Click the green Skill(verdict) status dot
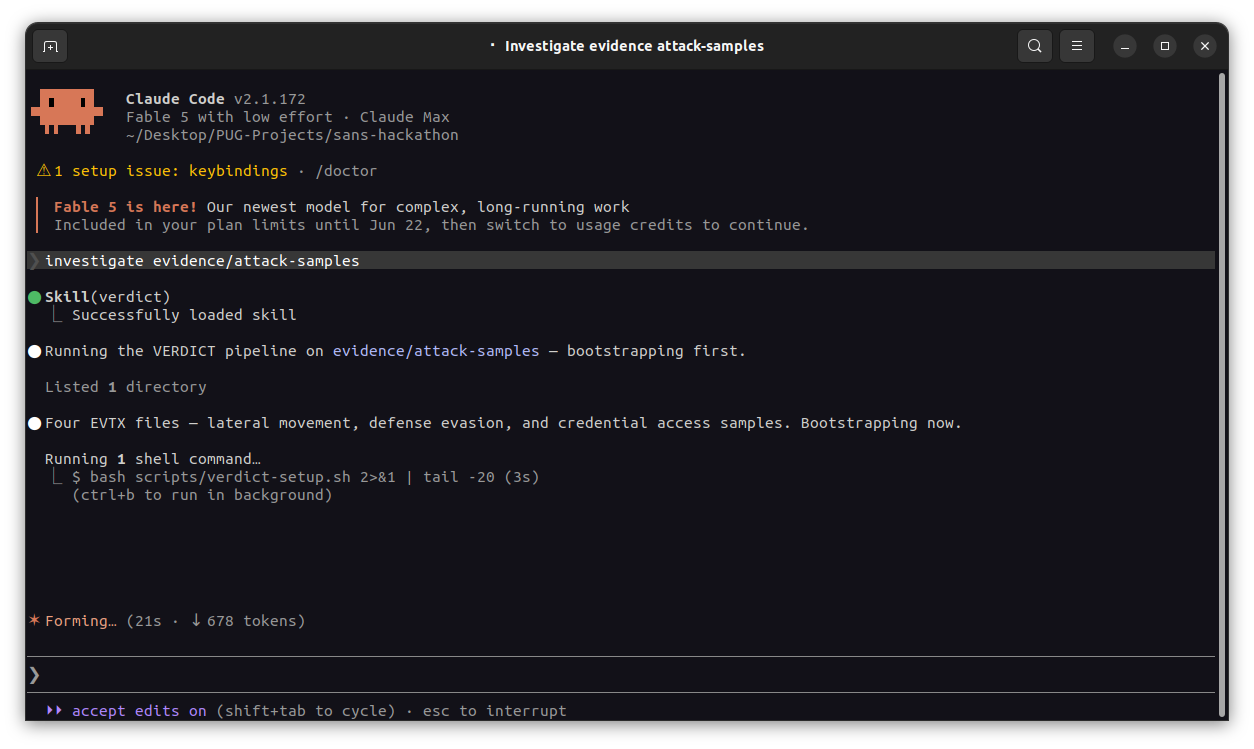 (x=35, y=297)
